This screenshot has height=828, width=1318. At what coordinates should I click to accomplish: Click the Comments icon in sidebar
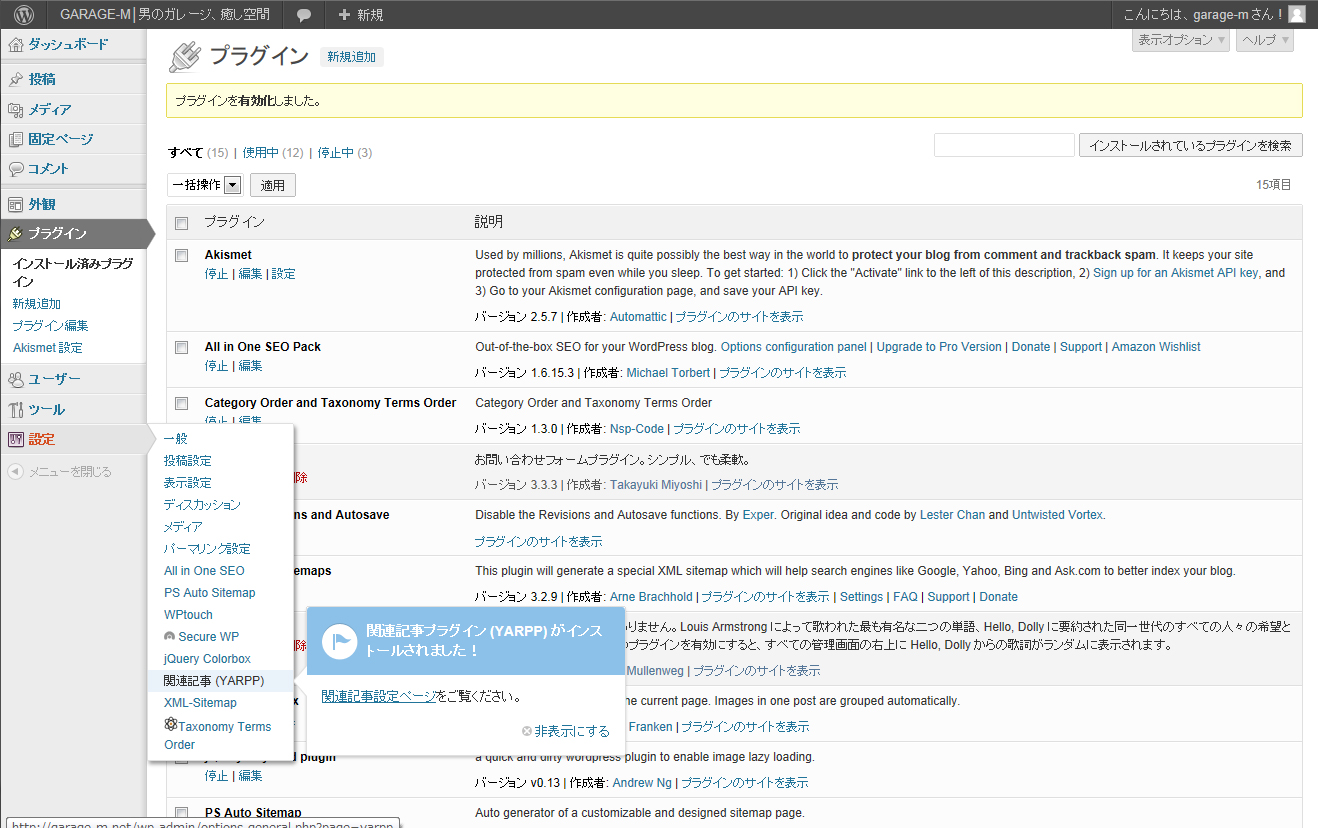16,169
